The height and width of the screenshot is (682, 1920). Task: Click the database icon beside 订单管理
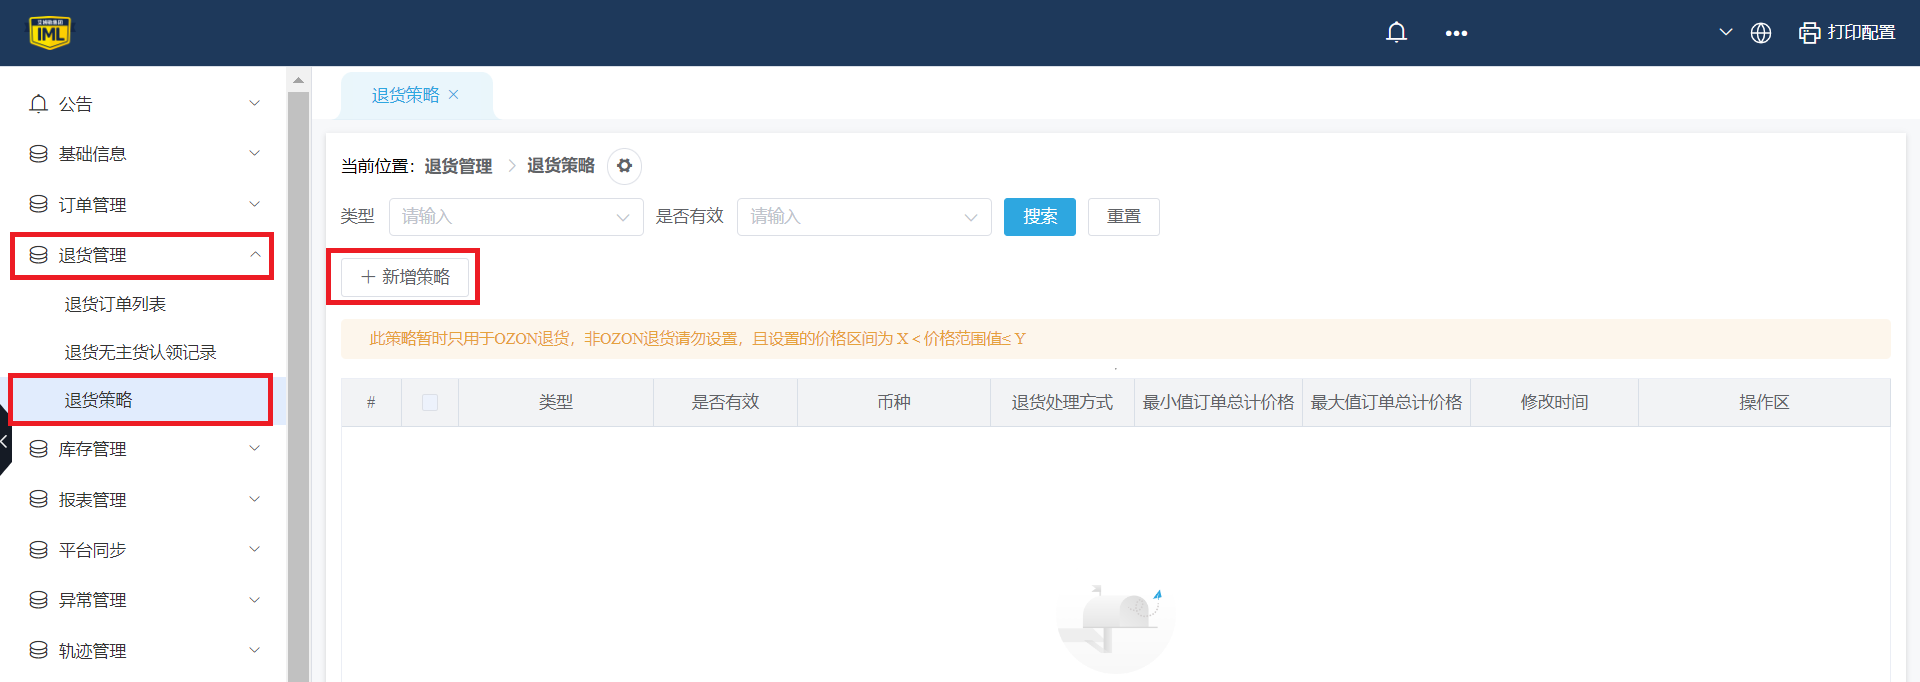pyautogui.click(x=39, y=204)
